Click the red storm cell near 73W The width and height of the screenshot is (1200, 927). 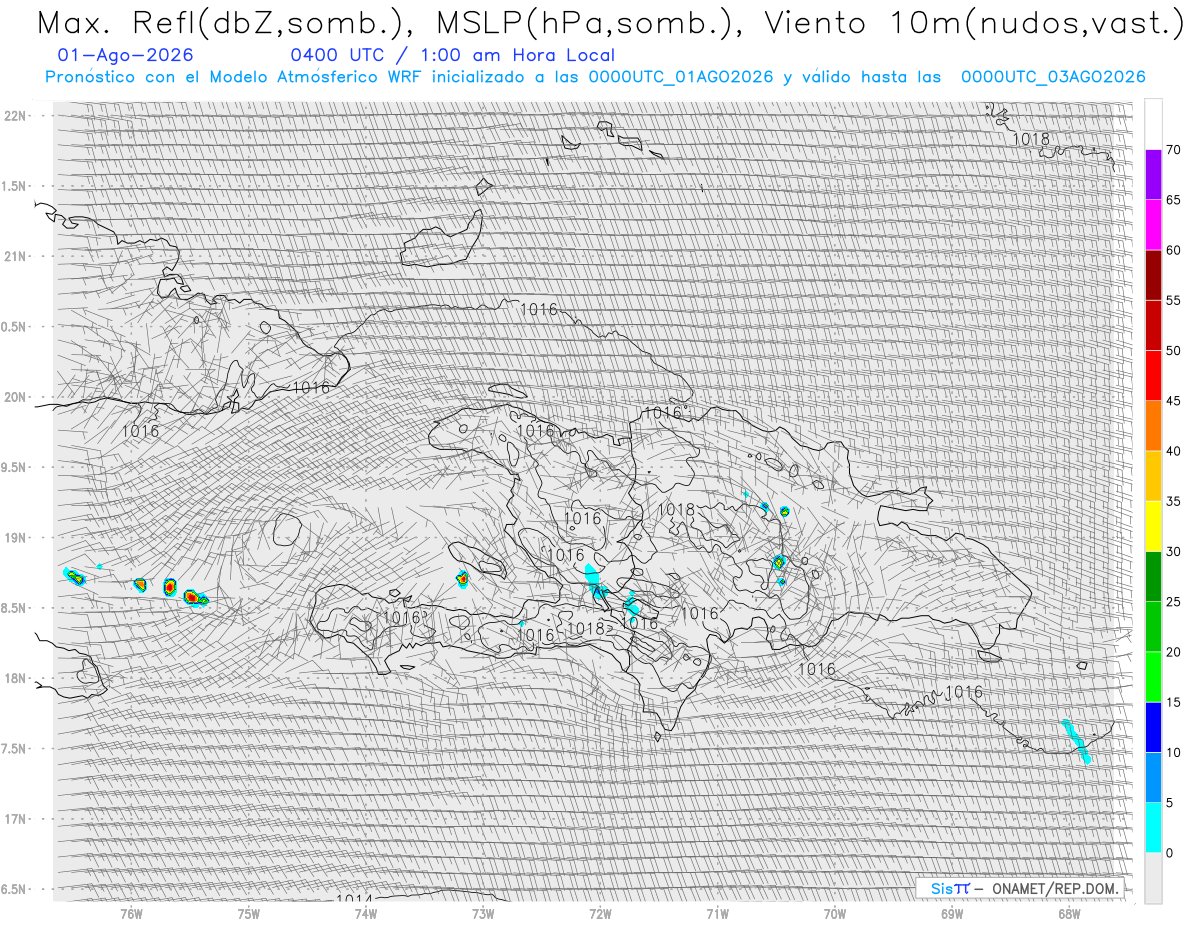click(463, 577)
